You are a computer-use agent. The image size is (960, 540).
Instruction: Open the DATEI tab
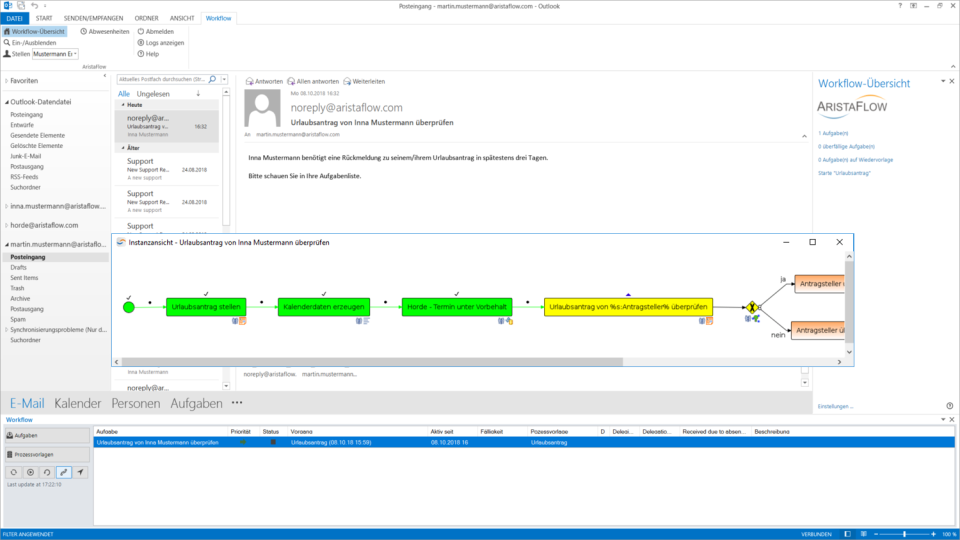tap(14, 18)
